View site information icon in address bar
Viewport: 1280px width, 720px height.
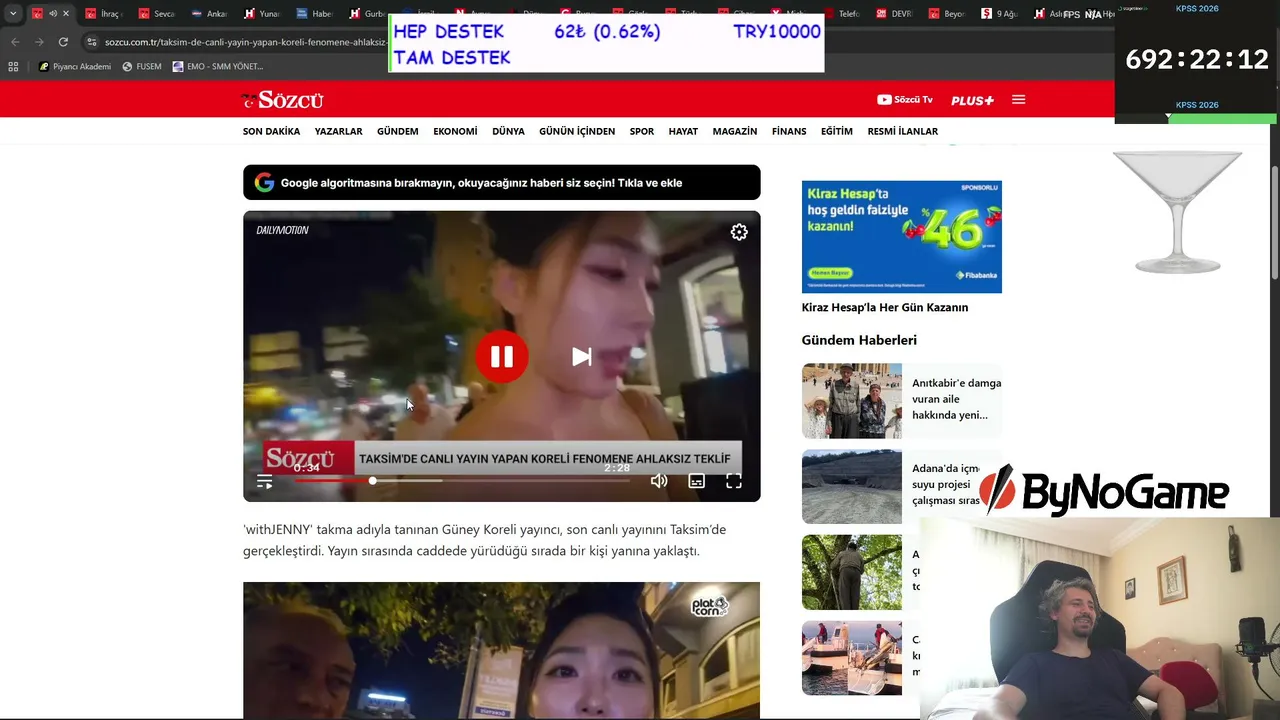(x=92, y=42)
